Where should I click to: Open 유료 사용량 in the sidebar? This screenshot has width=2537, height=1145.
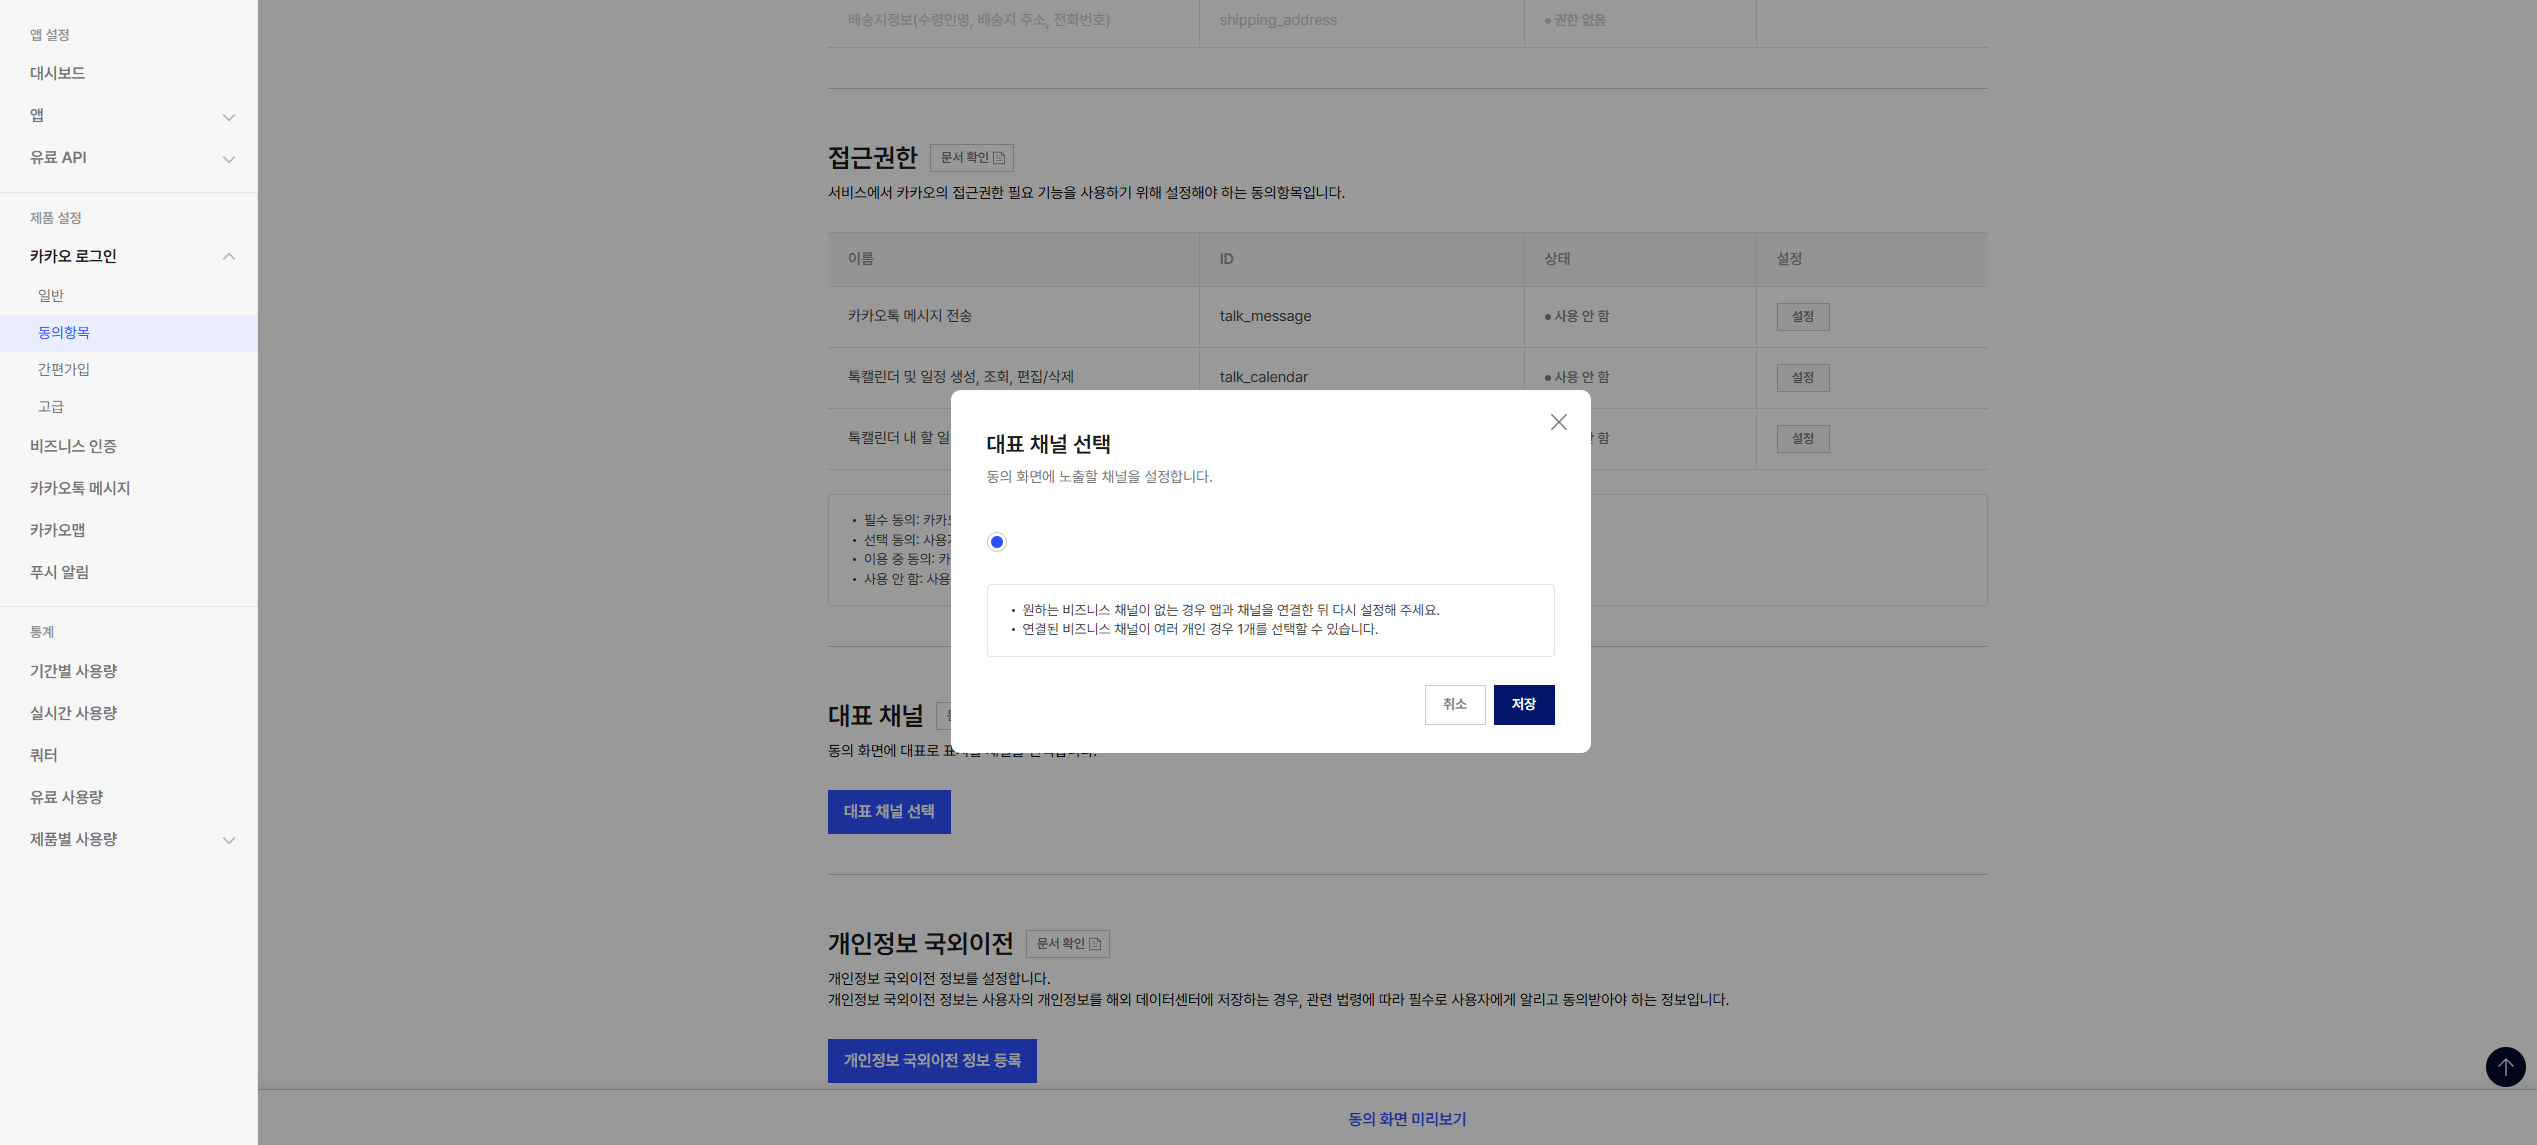point(67,797)
